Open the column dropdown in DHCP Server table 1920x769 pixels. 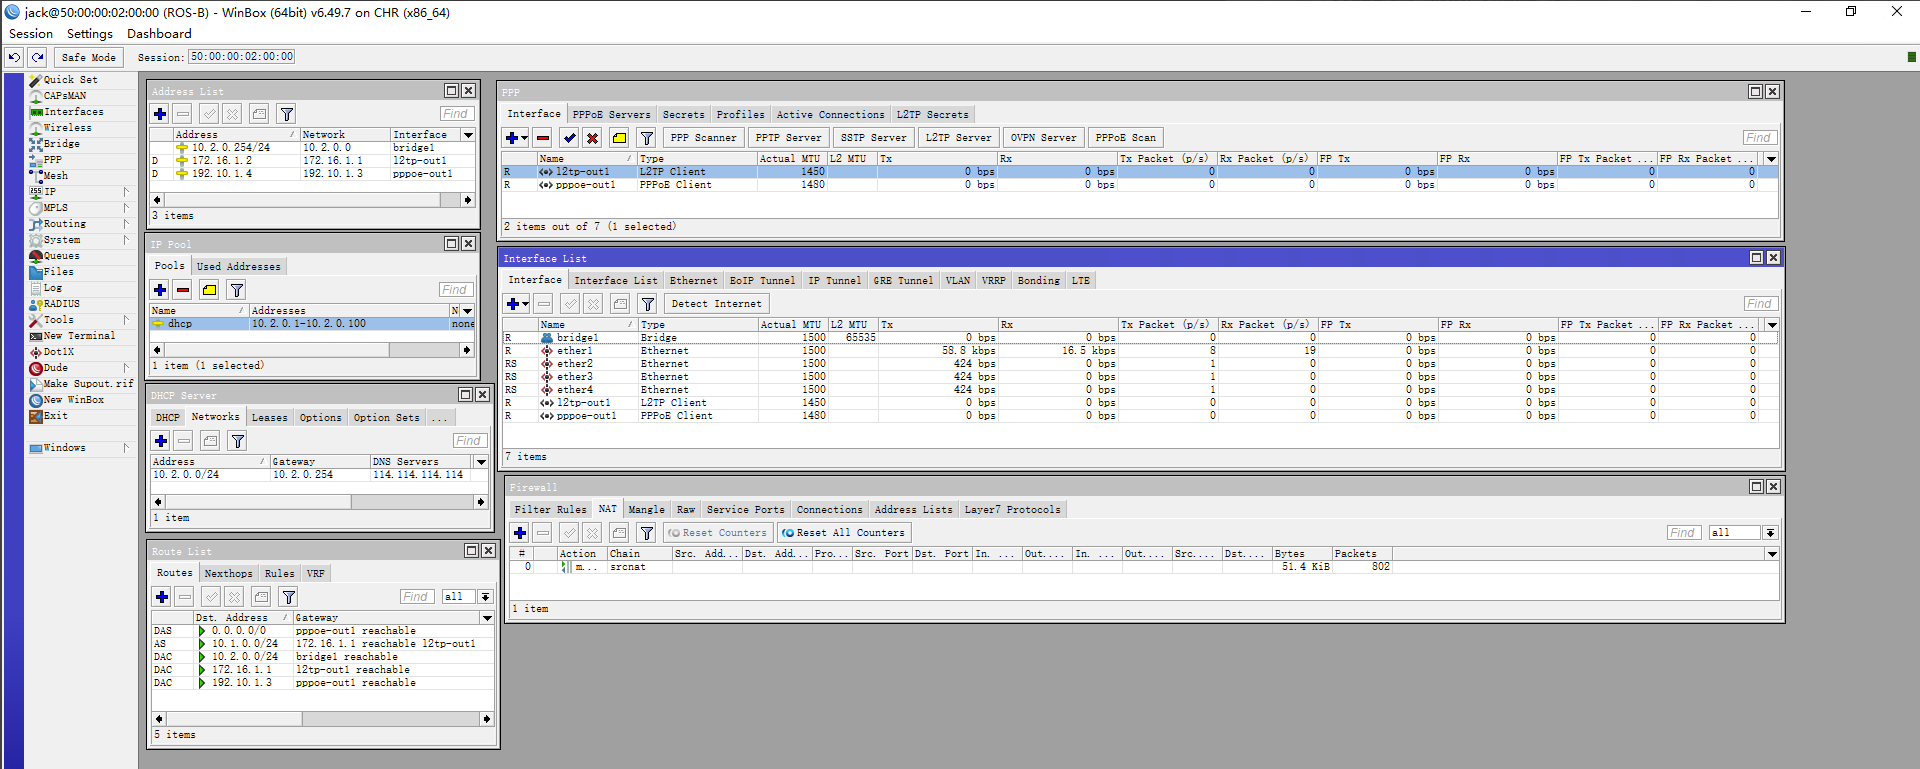tap(481, 462)
